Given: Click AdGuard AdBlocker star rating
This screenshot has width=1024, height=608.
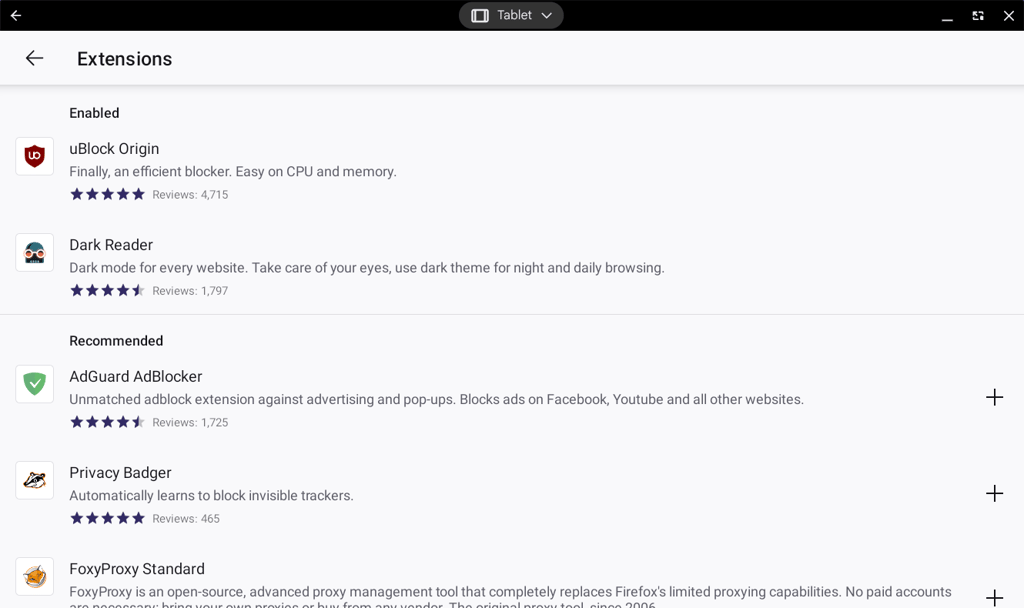Looking at the screenshot, I should tap(107, 422).
